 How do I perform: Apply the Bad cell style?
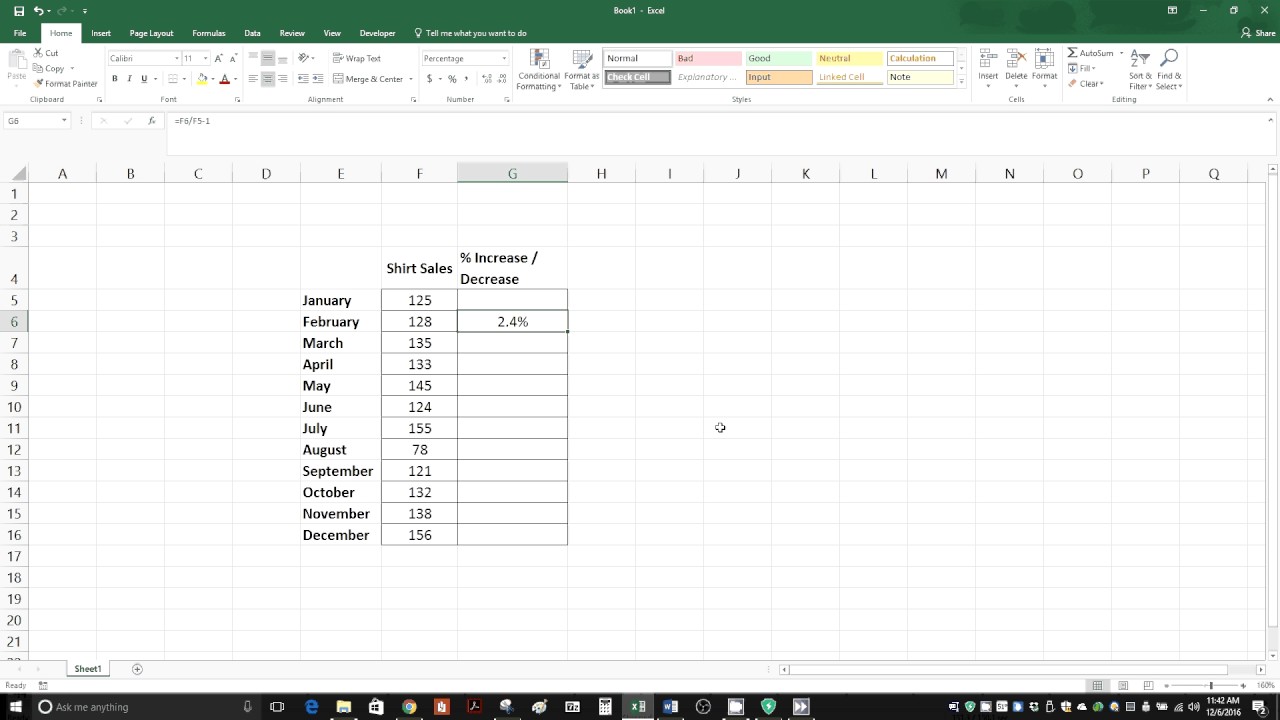pos(708,58)
